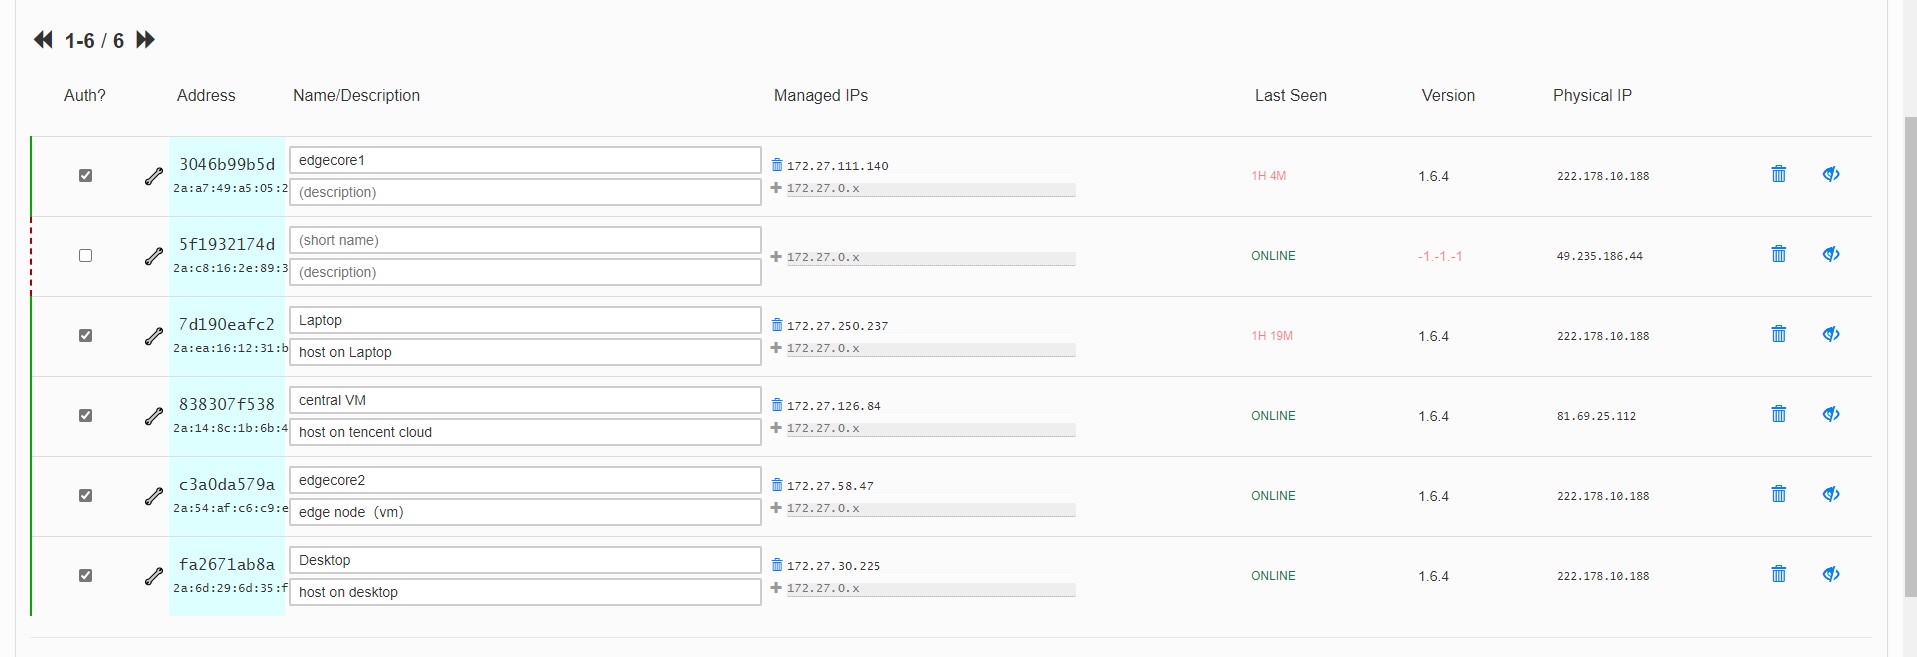Deauthorize the central VM member
Screen dimensions: 1917x657
(85, 416)
